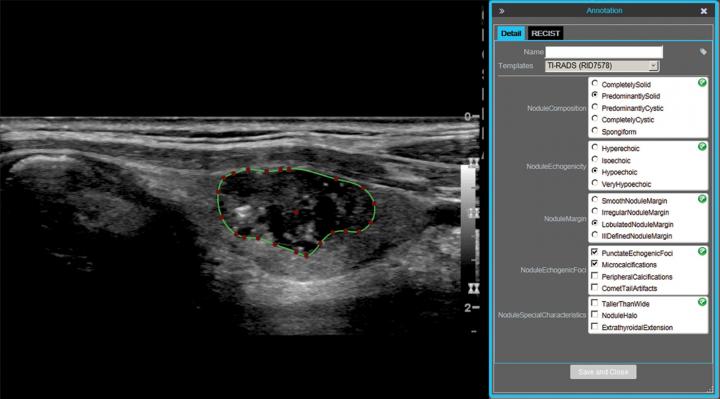Select IllDefinedNoduleMargin radio option
The height and width of the screenshot is (399, 720).
pyautogui.click(x=595, y=235)
